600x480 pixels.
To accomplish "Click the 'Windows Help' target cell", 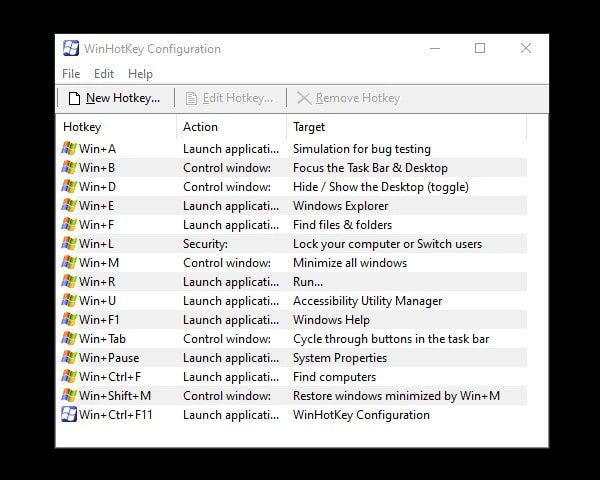I will [x=331, y=320].
